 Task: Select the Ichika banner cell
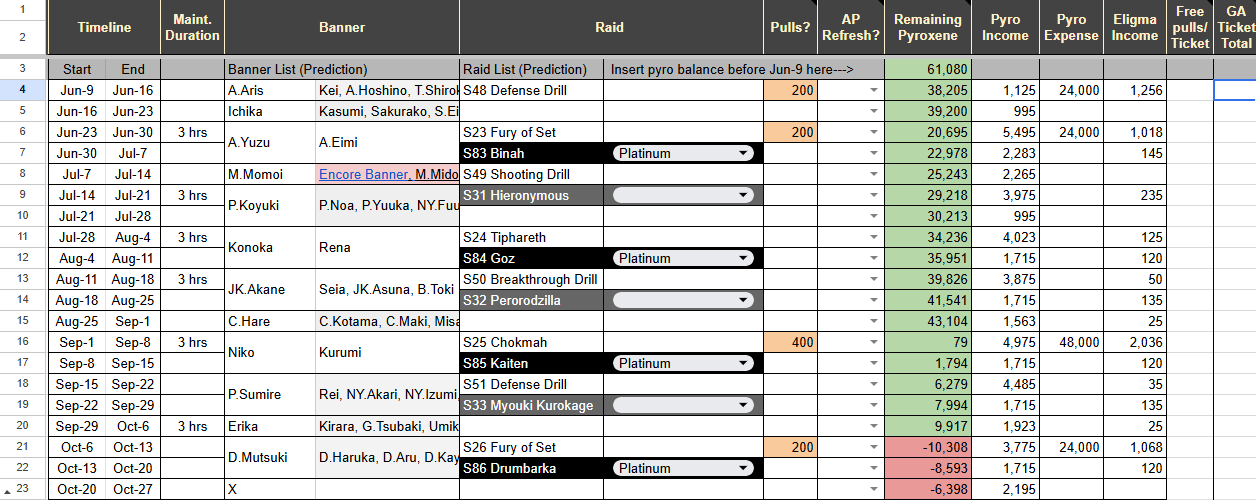[x=270, y=111]
